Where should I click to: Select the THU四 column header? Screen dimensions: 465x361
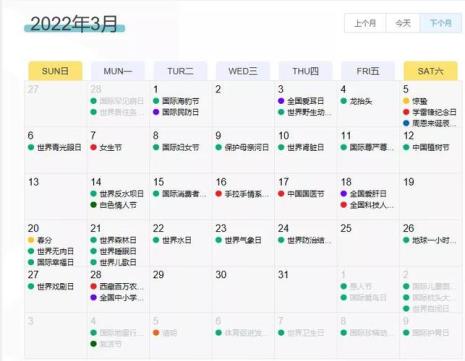305,71
